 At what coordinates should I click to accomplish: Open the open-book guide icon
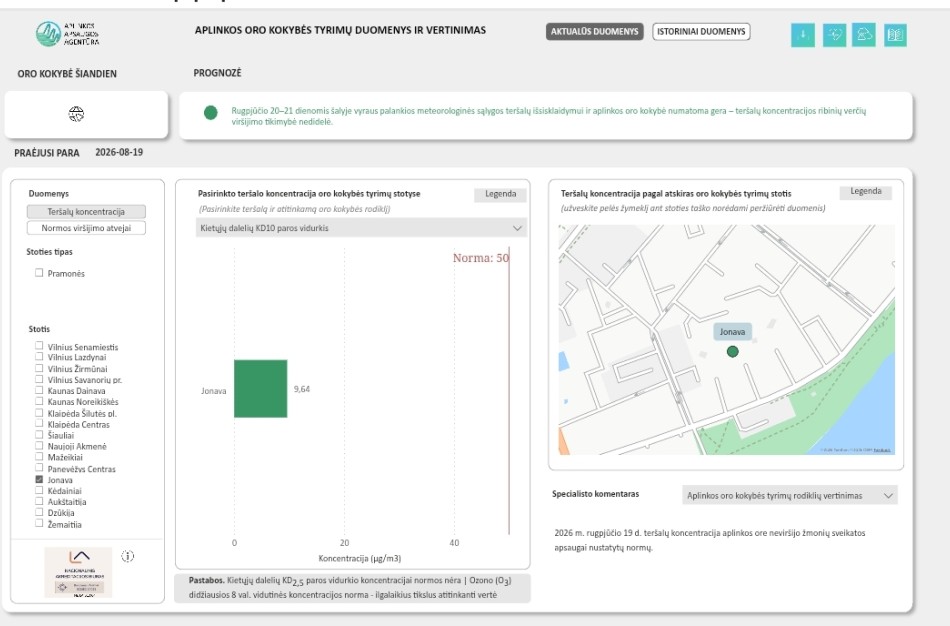pyautogui.click(x=895, y=35)
